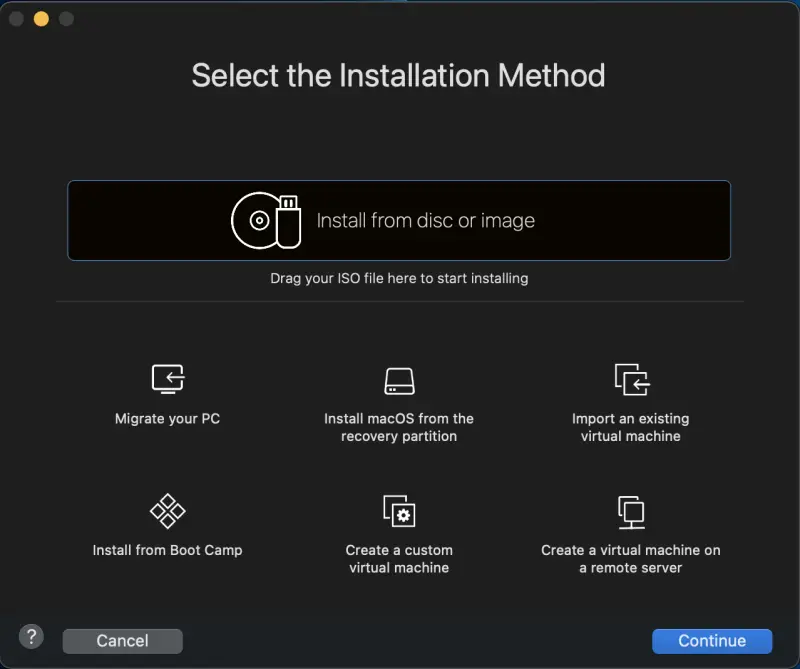Choose Import an existing virtual machine

[x=631, y=379]
